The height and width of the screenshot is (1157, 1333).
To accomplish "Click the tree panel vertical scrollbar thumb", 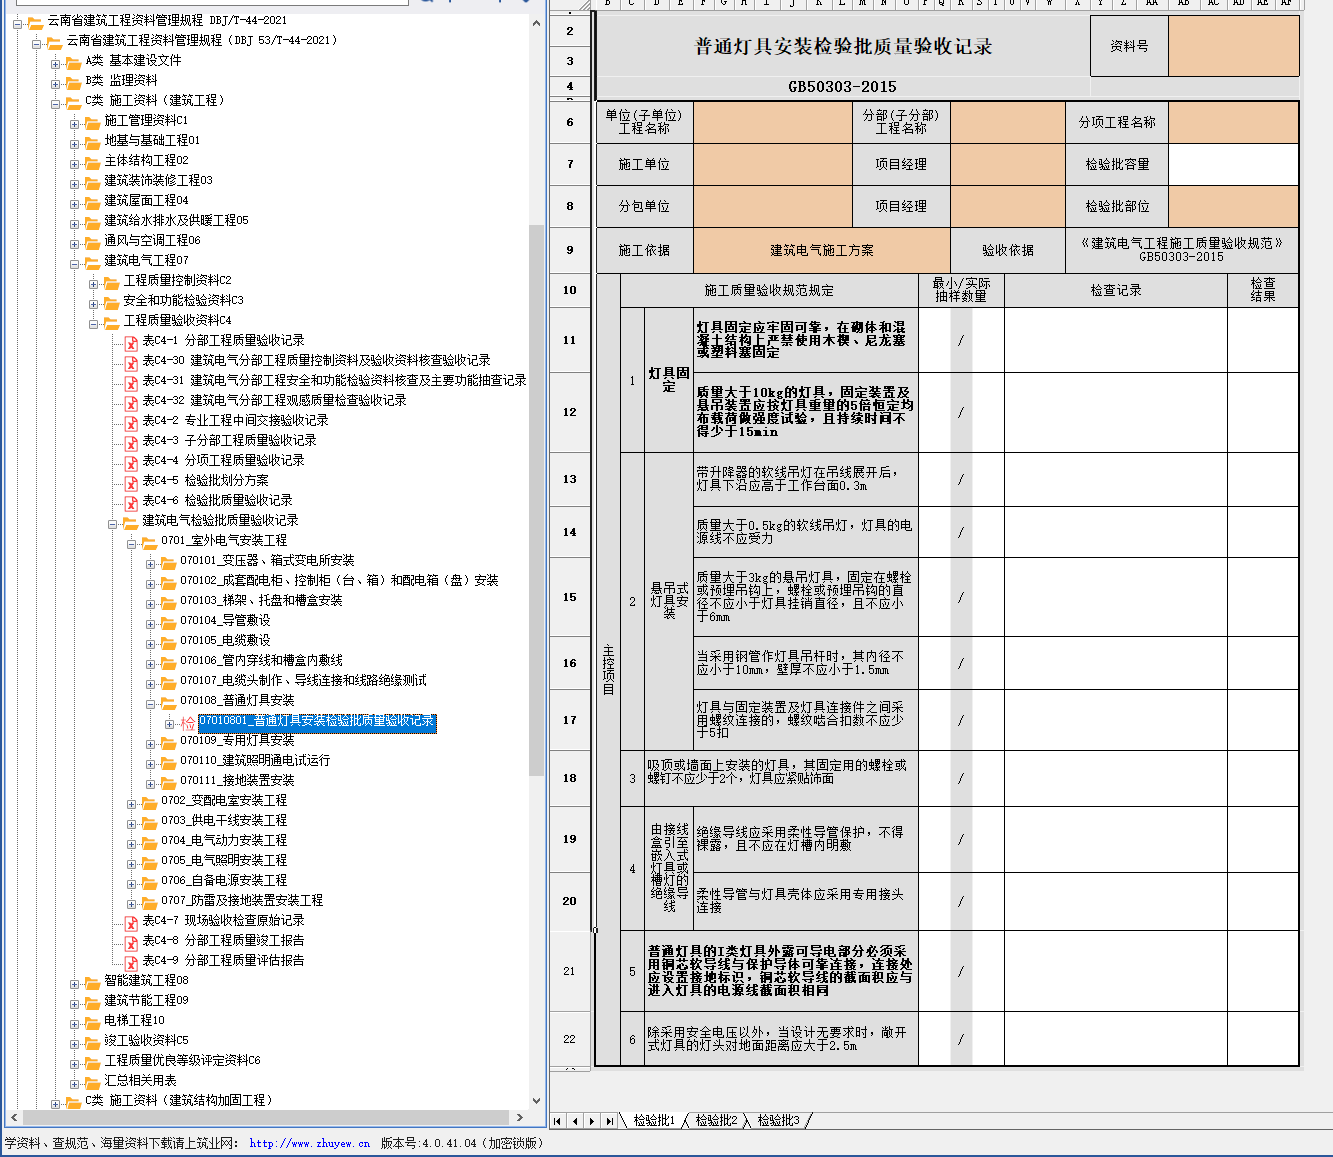I will coord(536,500).
